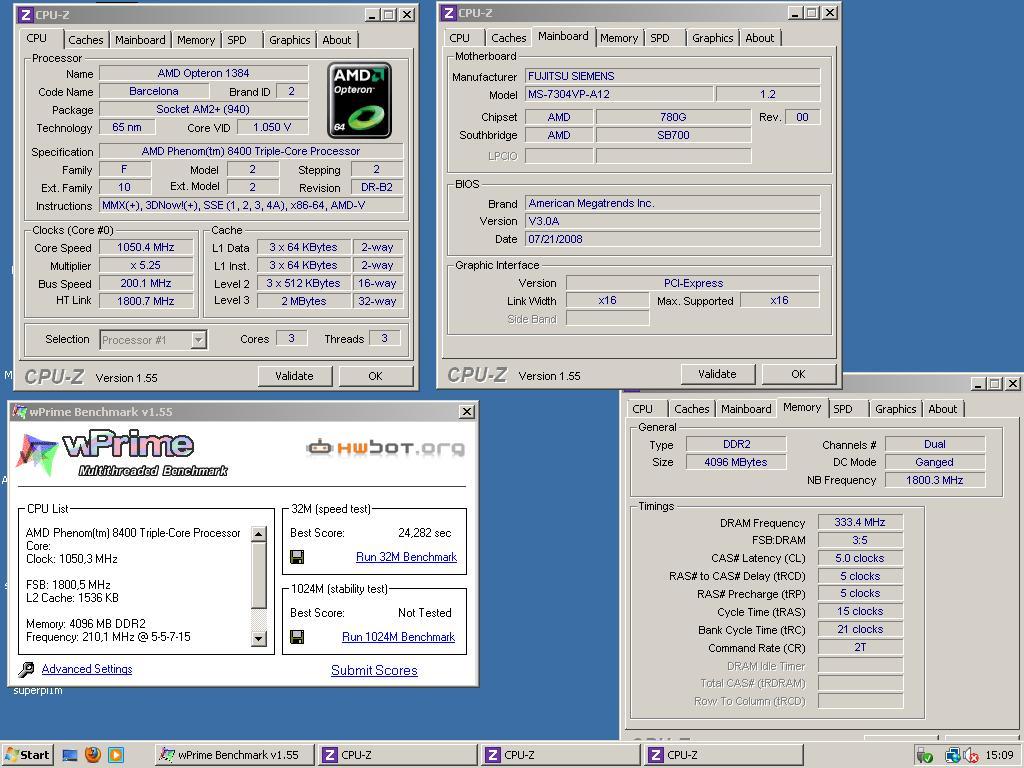This screenshot has width=1024, height=768.
Task: Click Validate in the Mainboard CPU-Z window
Action: (717, 374)
